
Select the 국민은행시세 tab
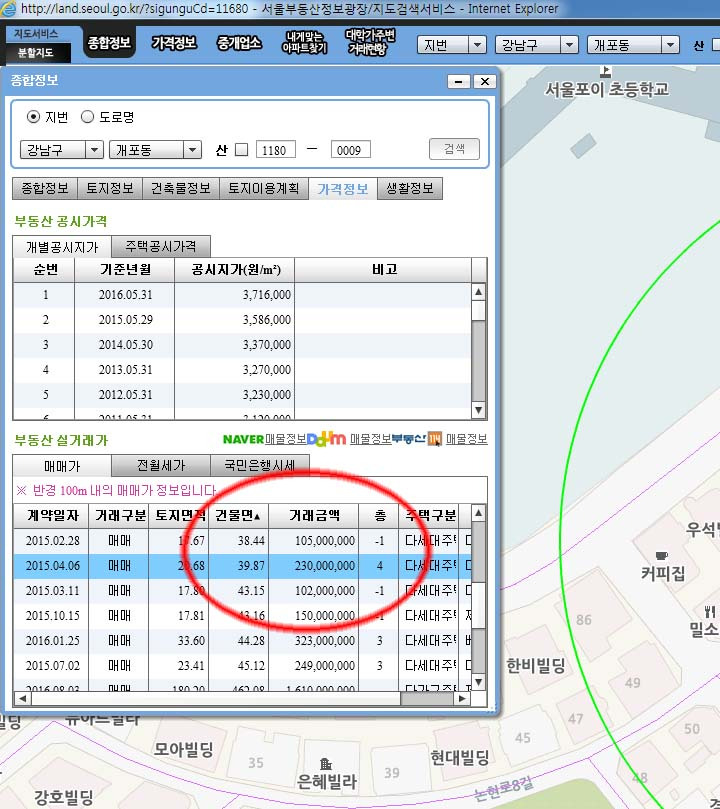click(x=260, y=465)
